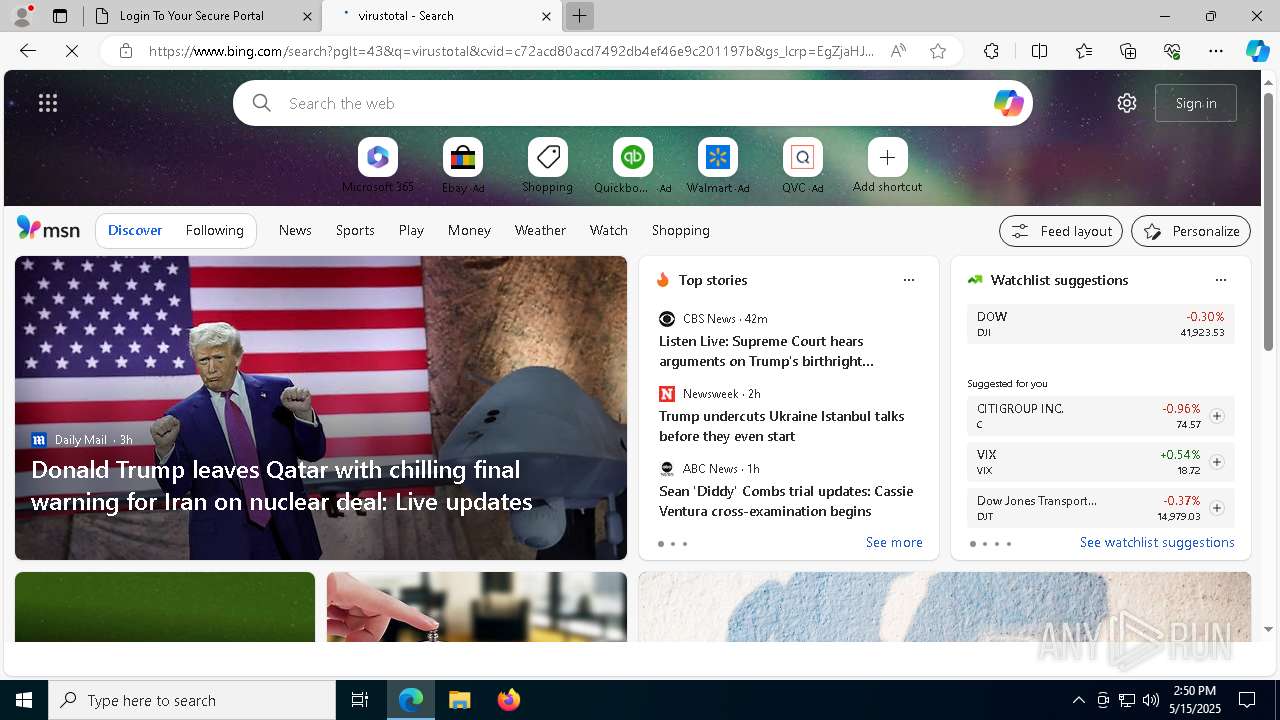
Task: Add Dow Jones Transport to watchlist
Action: point(1217,508)
